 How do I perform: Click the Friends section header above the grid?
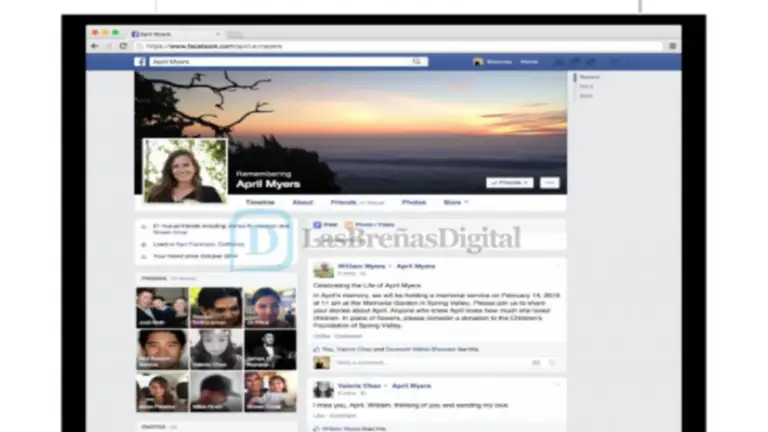coord(154,278)
